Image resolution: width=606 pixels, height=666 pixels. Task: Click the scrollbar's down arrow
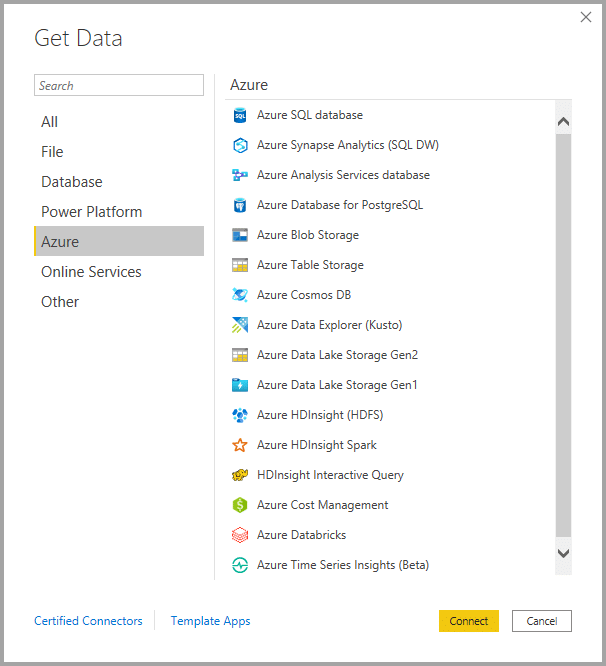(563, 552)
